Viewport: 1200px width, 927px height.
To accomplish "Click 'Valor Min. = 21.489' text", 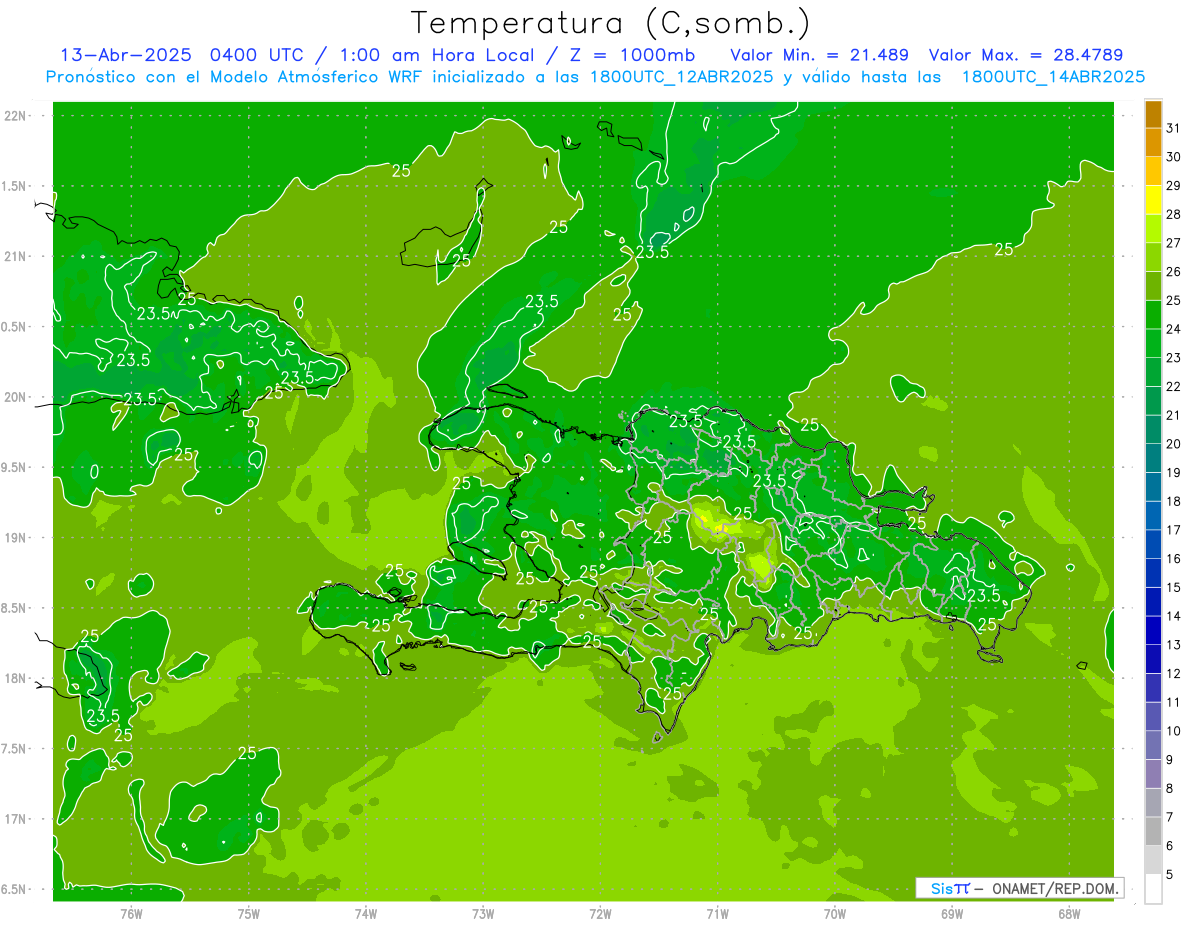I will (820, 54).
